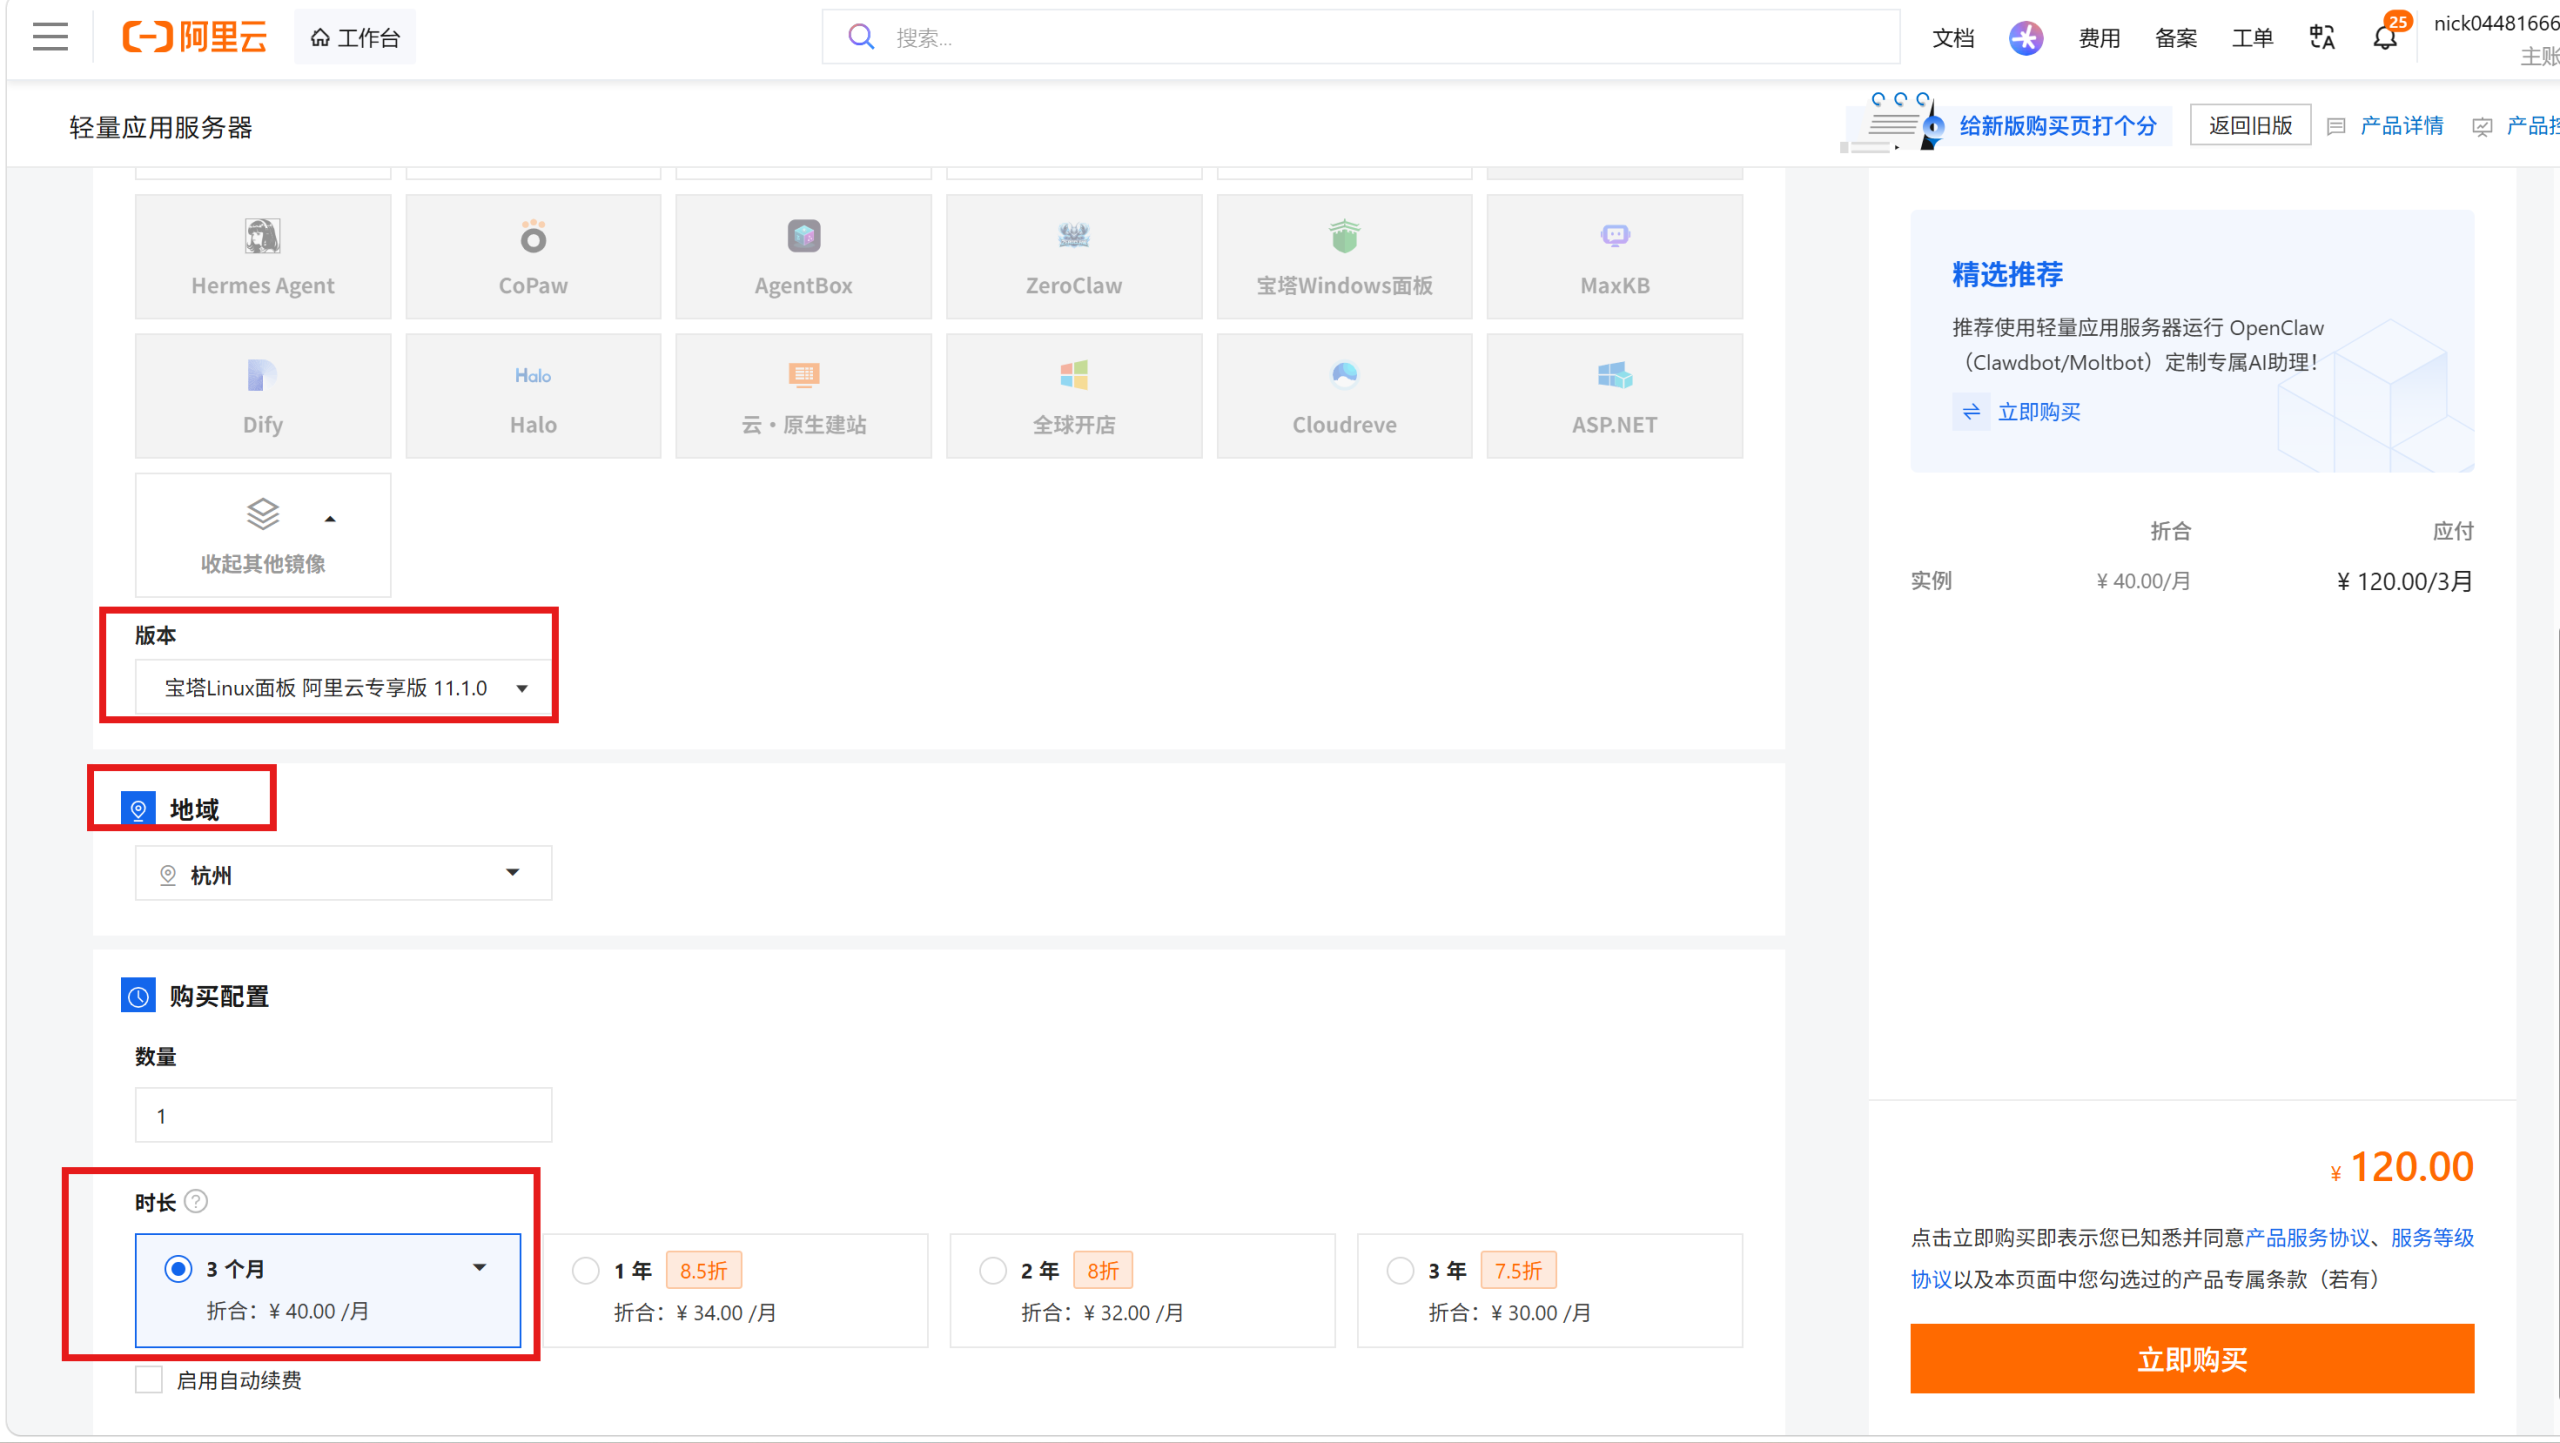Click the 数量 quantity input field
The height and width of the screenshot is (1443, 2560).
[343, 1115]
